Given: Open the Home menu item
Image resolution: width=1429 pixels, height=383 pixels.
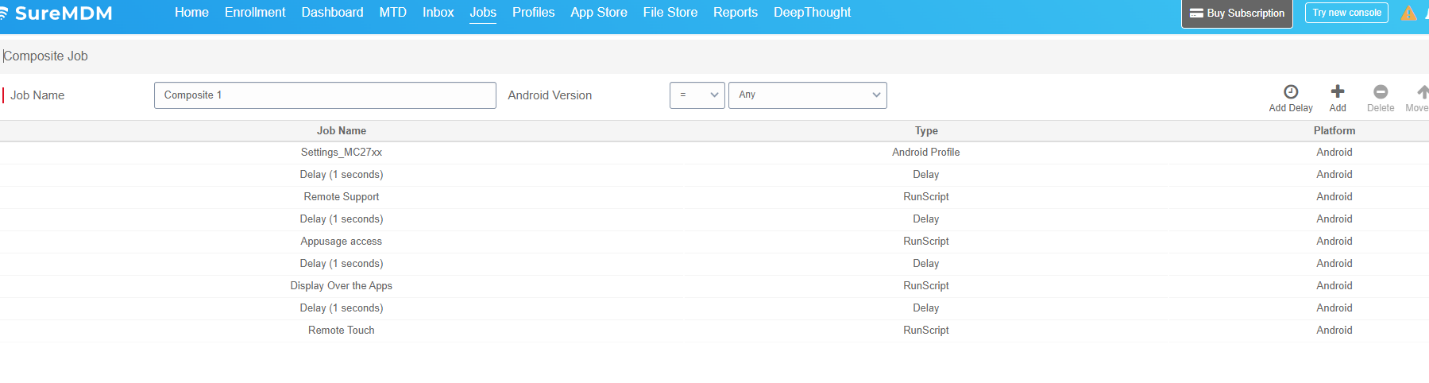Looking at the screenshot, I should [191, 13].
